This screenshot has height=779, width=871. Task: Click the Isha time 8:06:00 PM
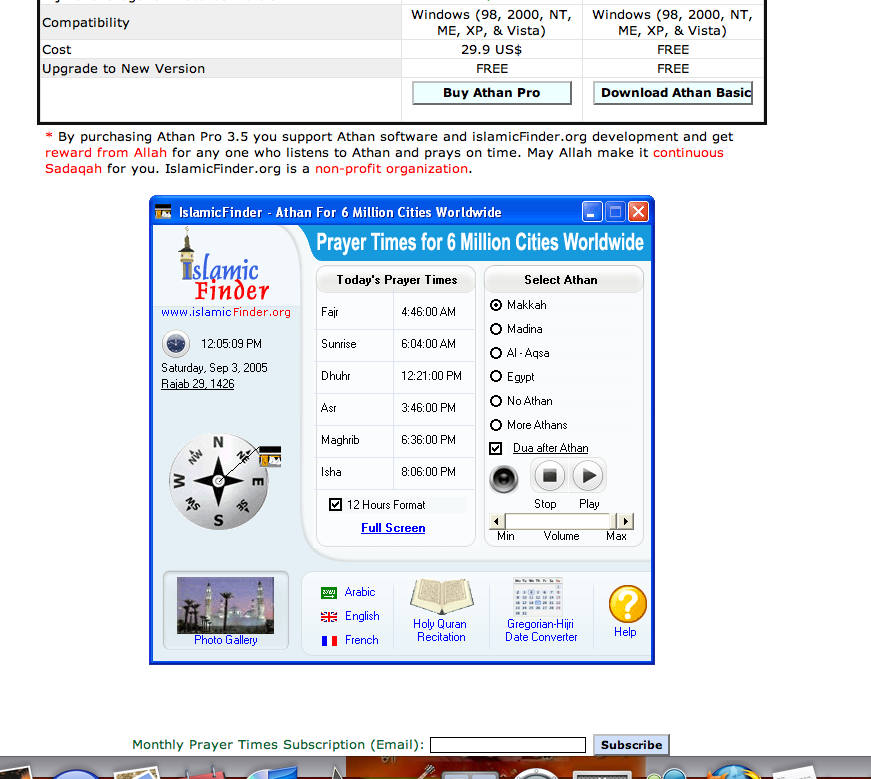(428, 472)
